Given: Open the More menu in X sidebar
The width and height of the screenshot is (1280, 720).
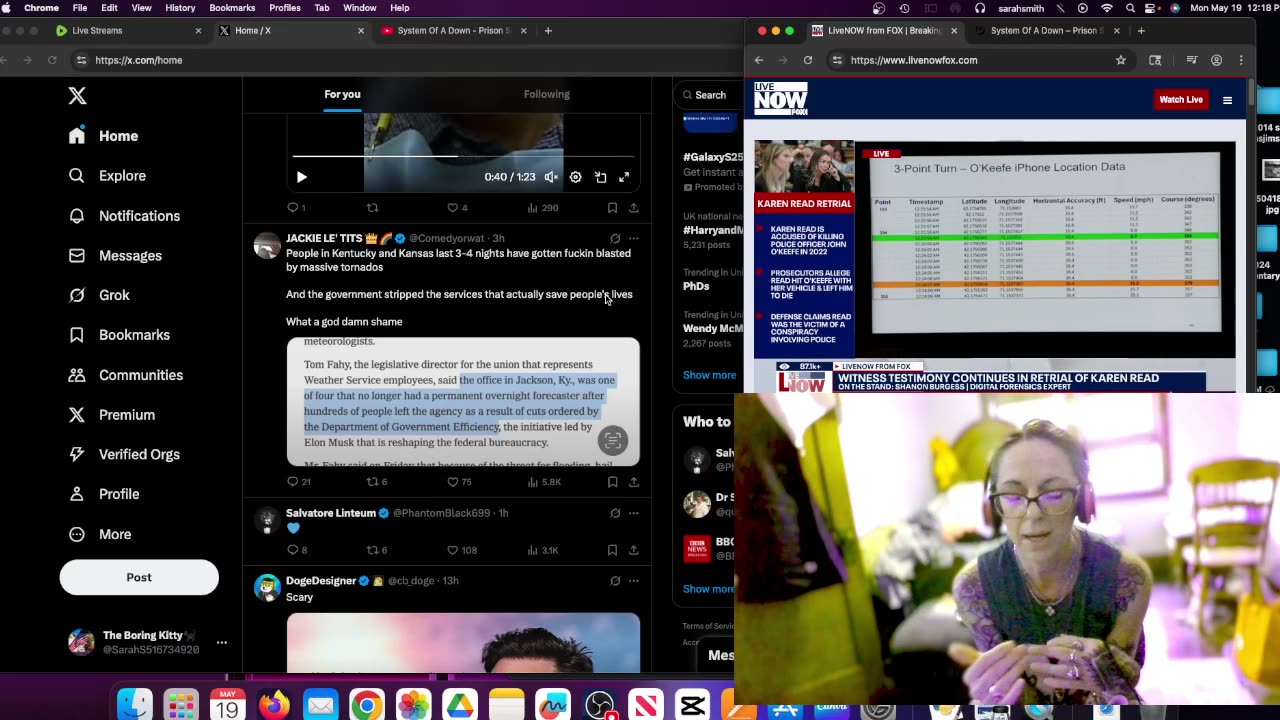Looking at the screenshot, I should [99, 534].
